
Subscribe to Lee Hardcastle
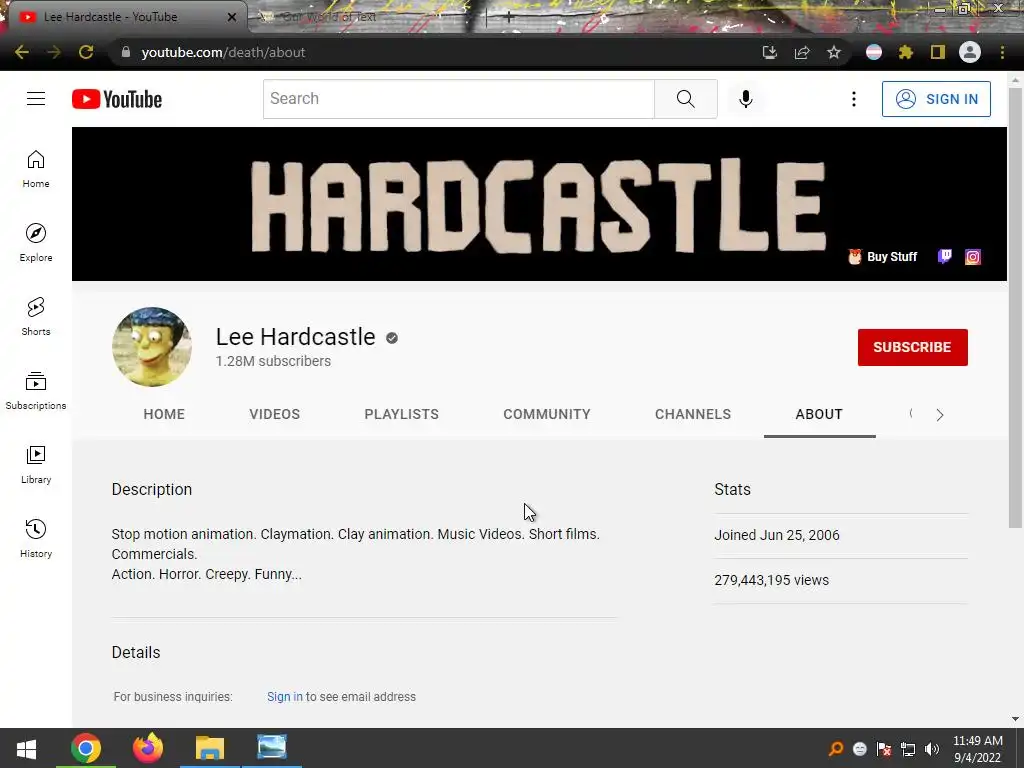tap(912, 347)
